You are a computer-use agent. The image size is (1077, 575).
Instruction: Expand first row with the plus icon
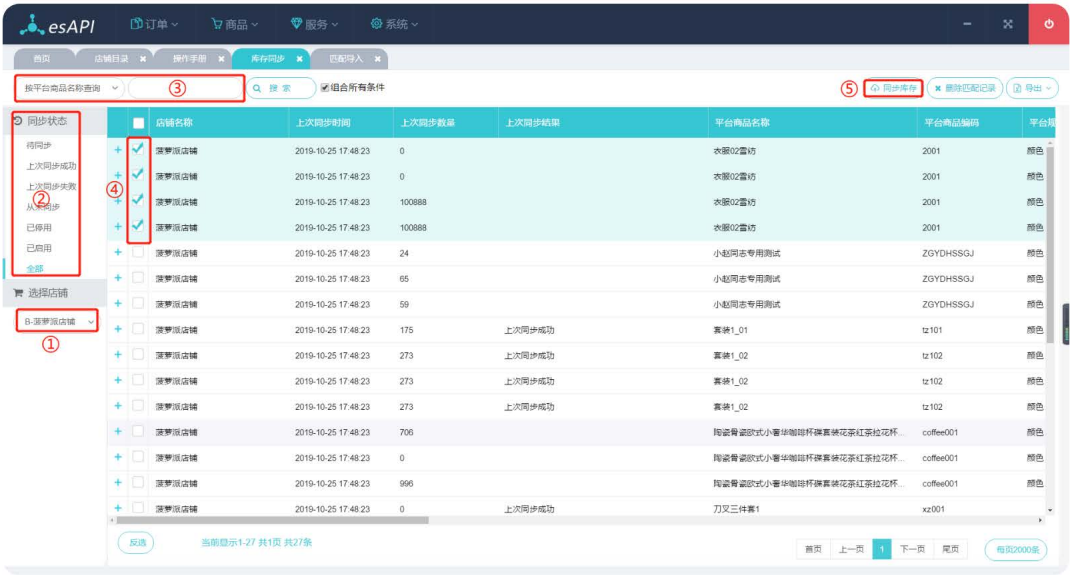pyautogui.click(x=118, y=149)
